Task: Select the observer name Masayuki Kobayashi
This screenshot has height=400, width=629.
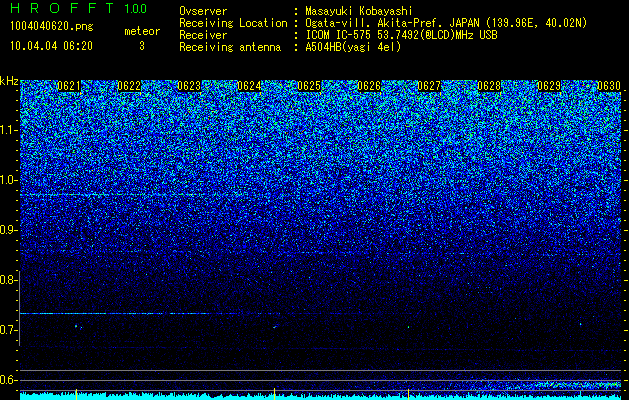Action: coord(359,11)
